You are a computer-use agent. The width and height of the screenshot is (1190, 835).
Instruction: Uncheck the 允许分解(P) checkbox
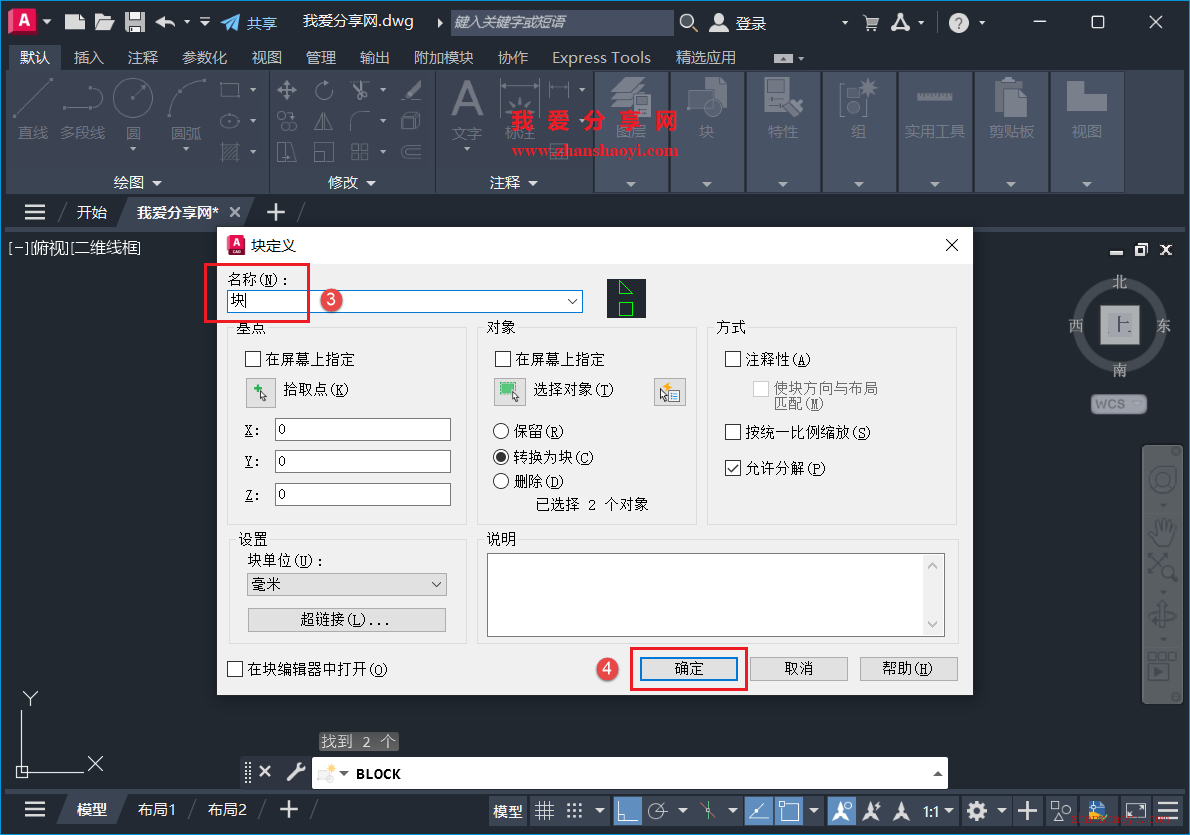tap(733, 468)
